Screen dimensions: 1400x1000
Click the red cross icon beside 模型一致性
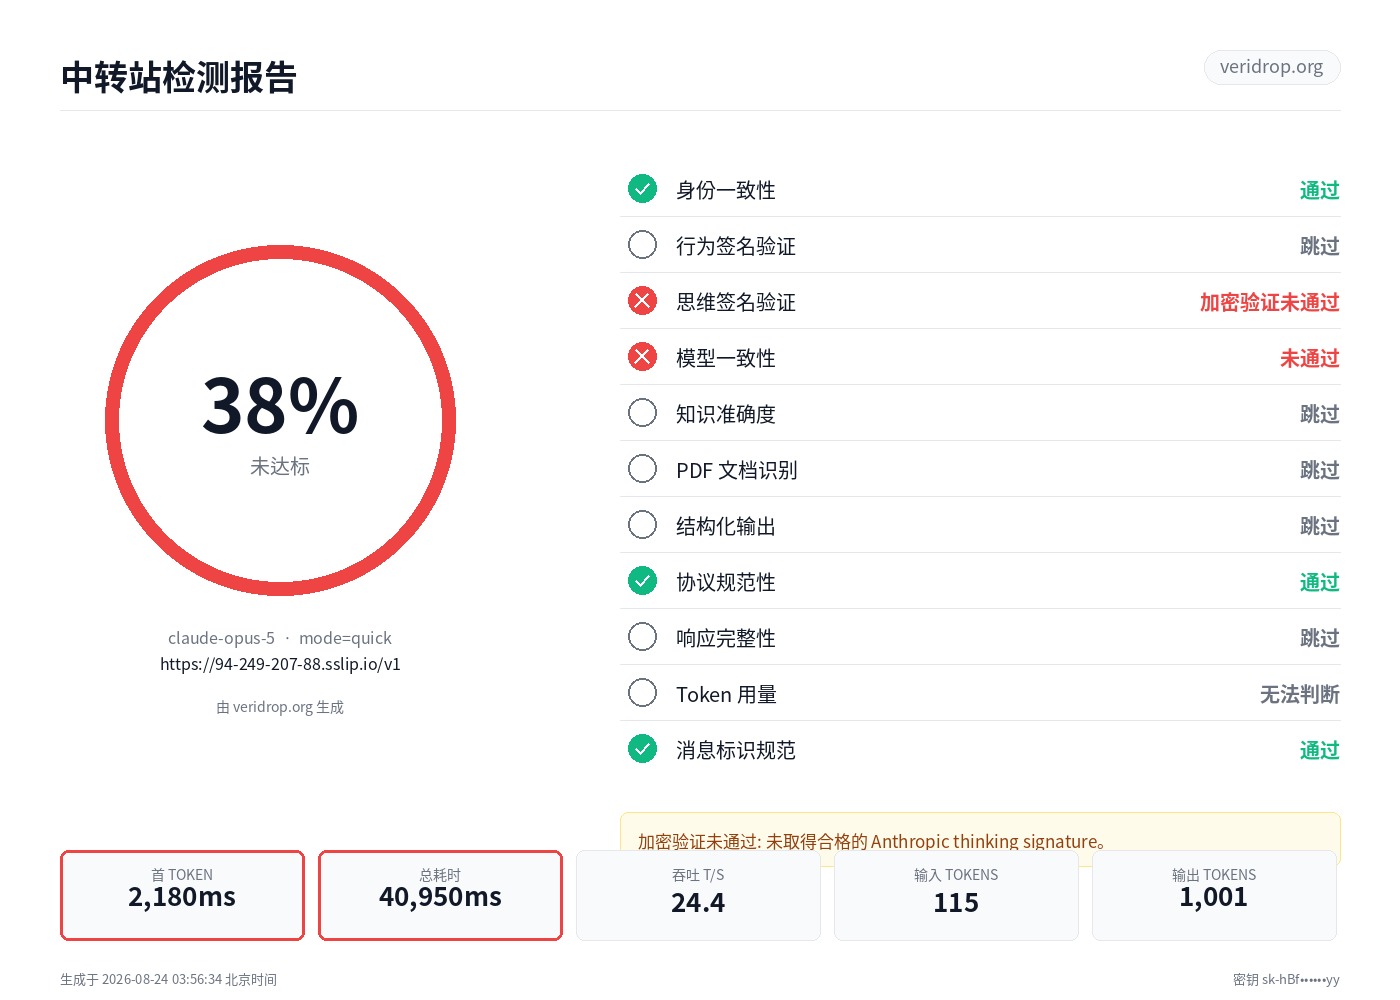[642, 357]
